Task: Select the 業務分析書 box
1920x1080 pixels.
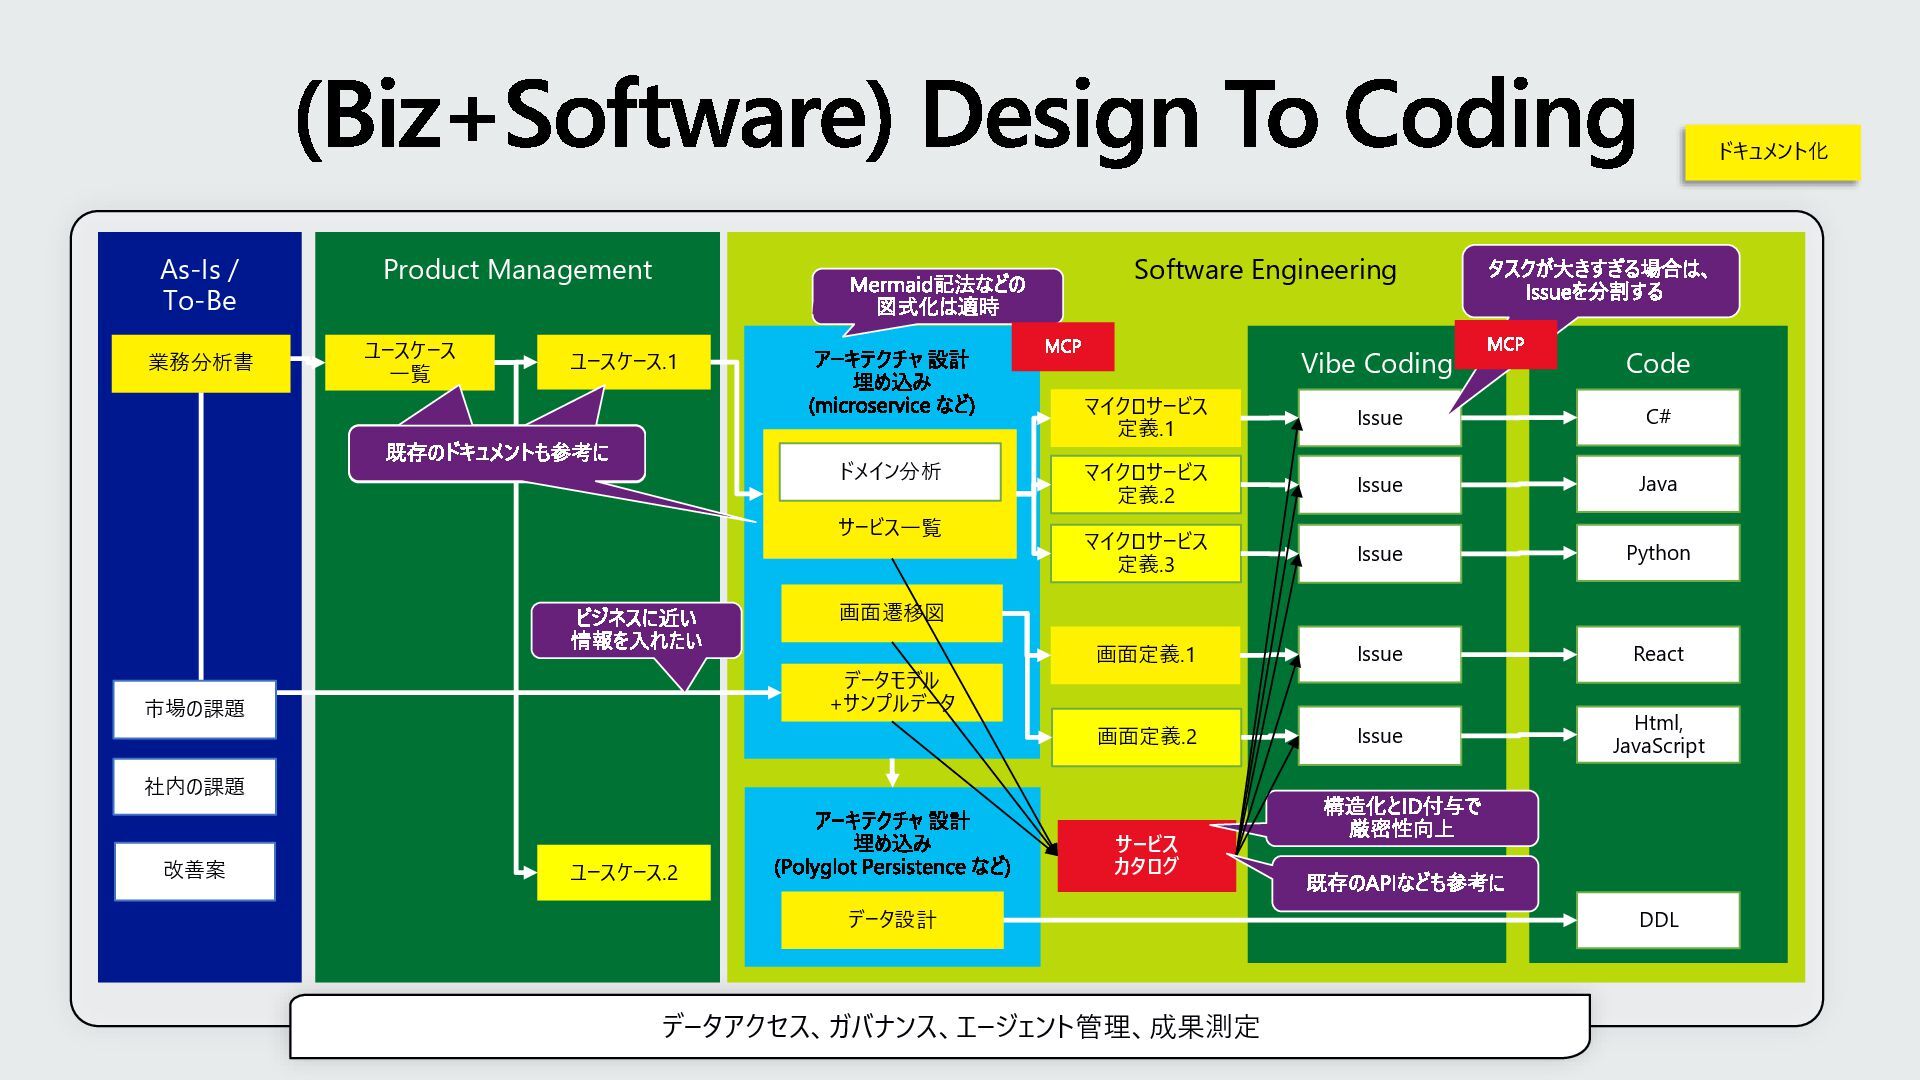Action: [x=200, y=363]
